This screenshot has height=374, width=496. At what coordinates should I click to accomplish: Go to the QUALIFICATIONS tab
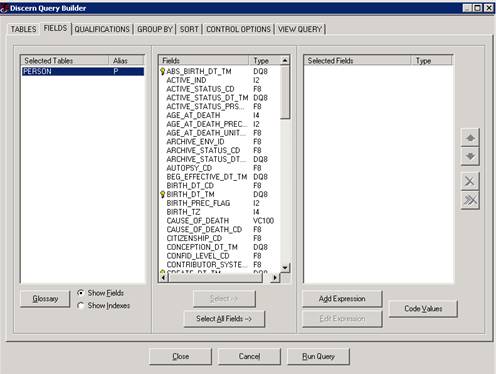coord(102,29)
